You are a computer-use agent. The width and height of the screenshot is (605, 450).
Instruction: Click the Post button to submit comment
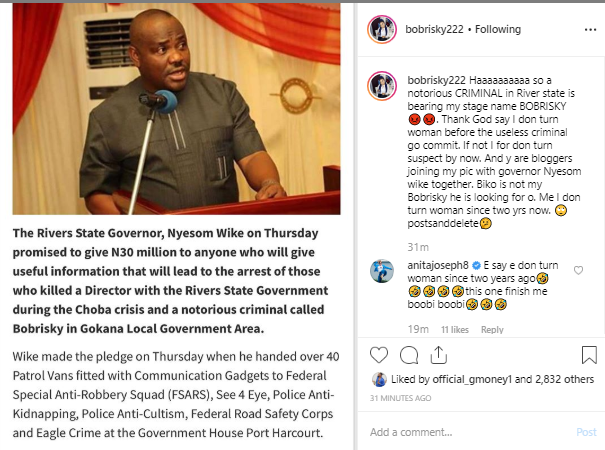(586, 432)
